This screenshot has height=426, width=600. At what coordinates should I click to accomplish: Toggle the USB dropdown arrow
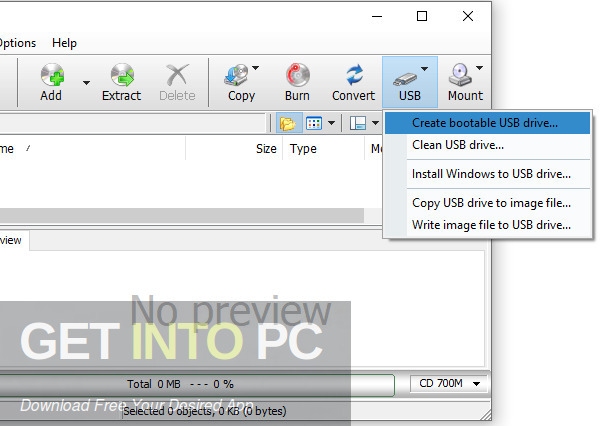424,69
